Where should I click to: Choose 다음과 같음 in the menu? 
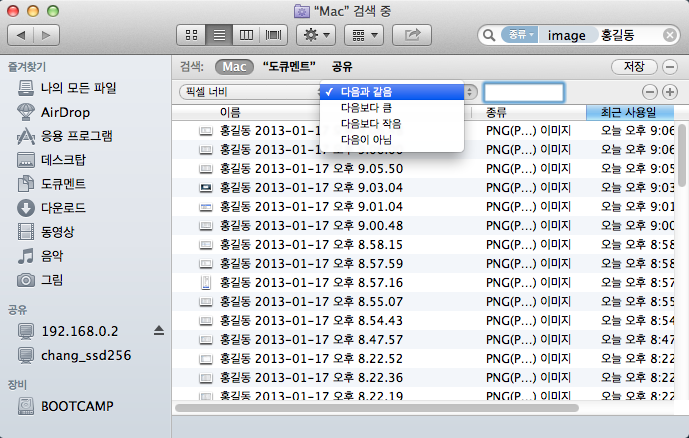(392, 92)
